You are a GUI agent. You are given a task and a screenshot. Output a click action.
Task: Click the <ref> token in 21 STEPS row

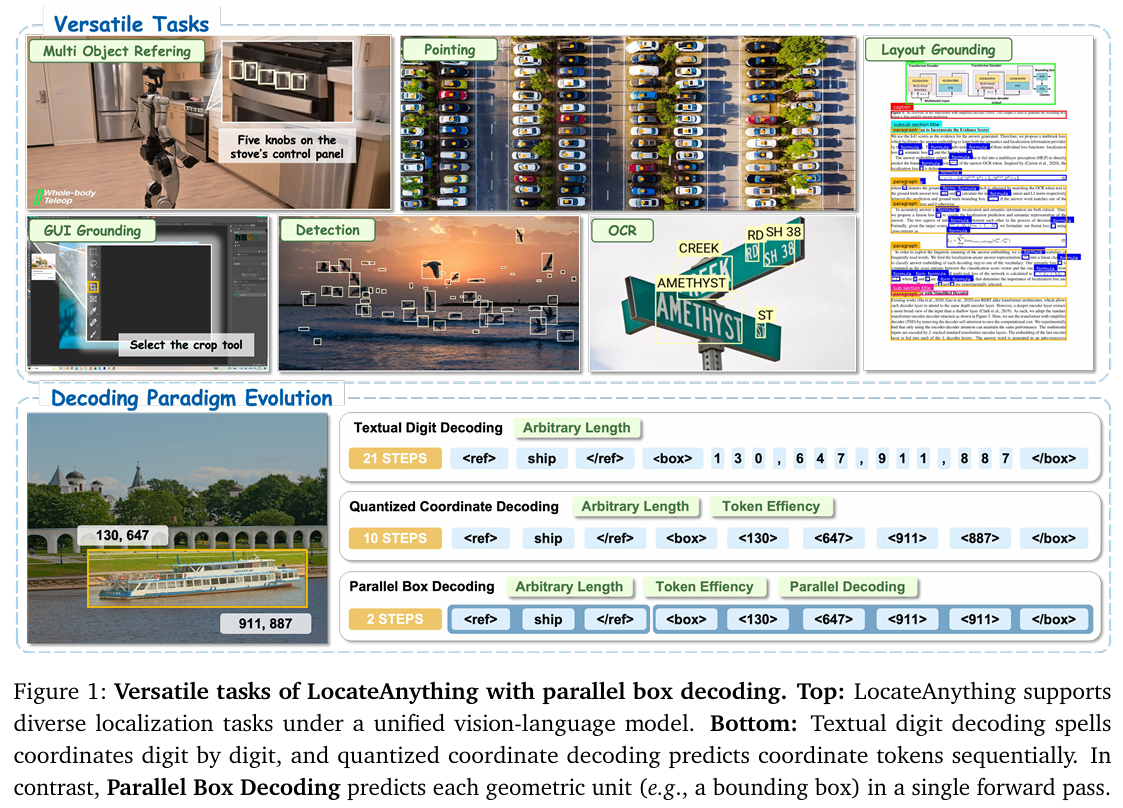(x=479, y=458)
